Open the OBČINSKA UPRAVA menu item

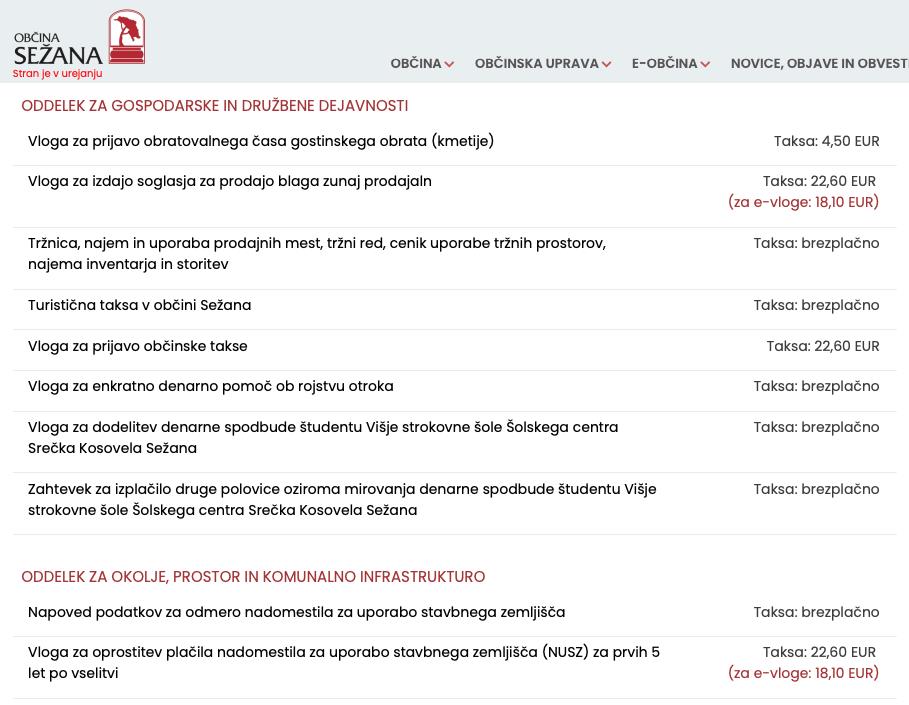pyautogui.click(x=536, y=63)
